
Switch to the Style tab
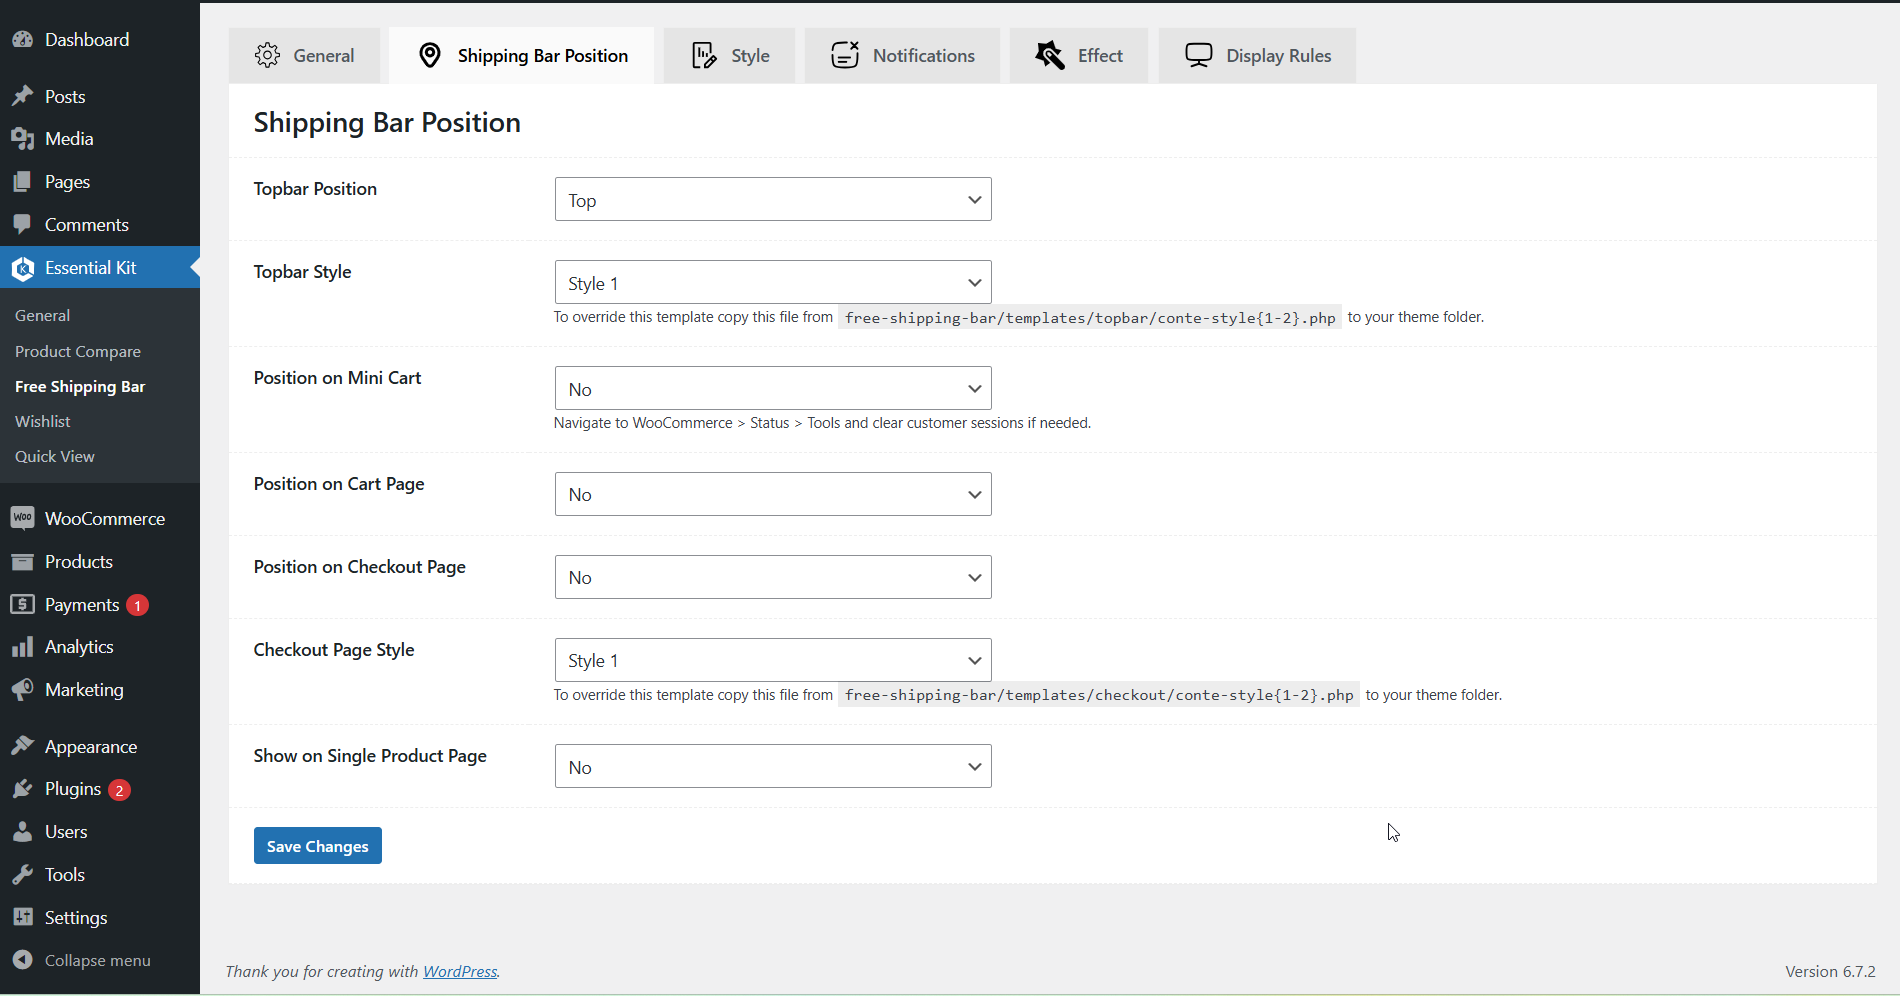729,56
